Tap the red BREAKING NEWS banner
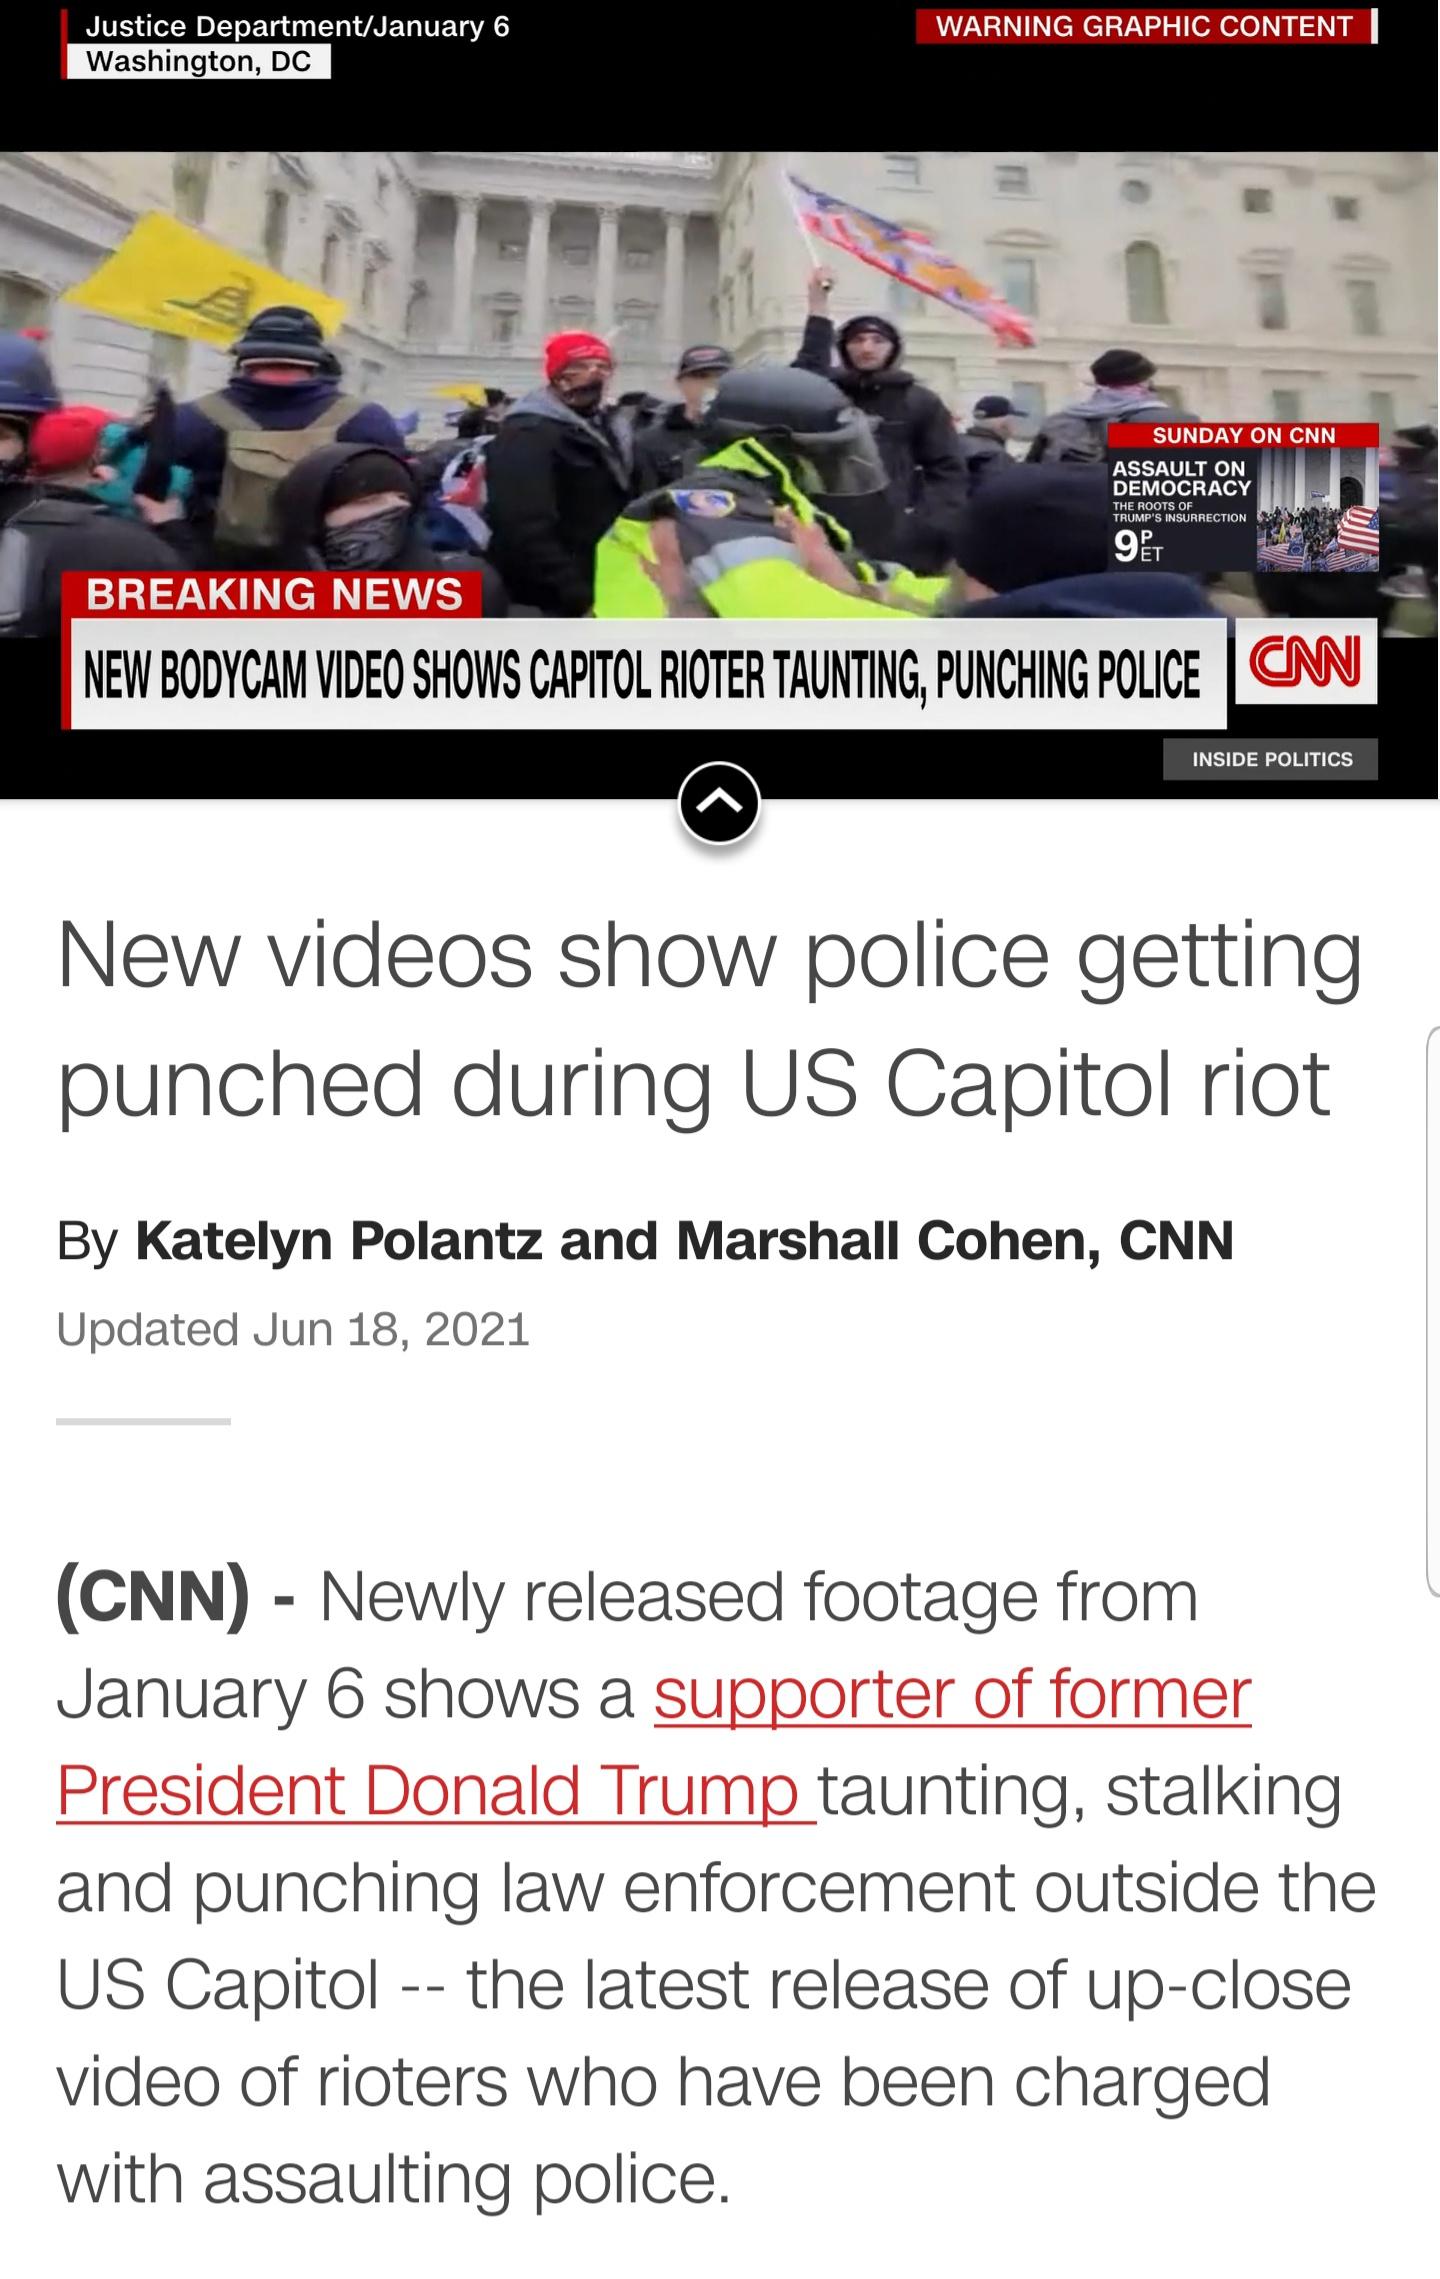Viewport: 1440px width, 2279px height. point(273,594)
